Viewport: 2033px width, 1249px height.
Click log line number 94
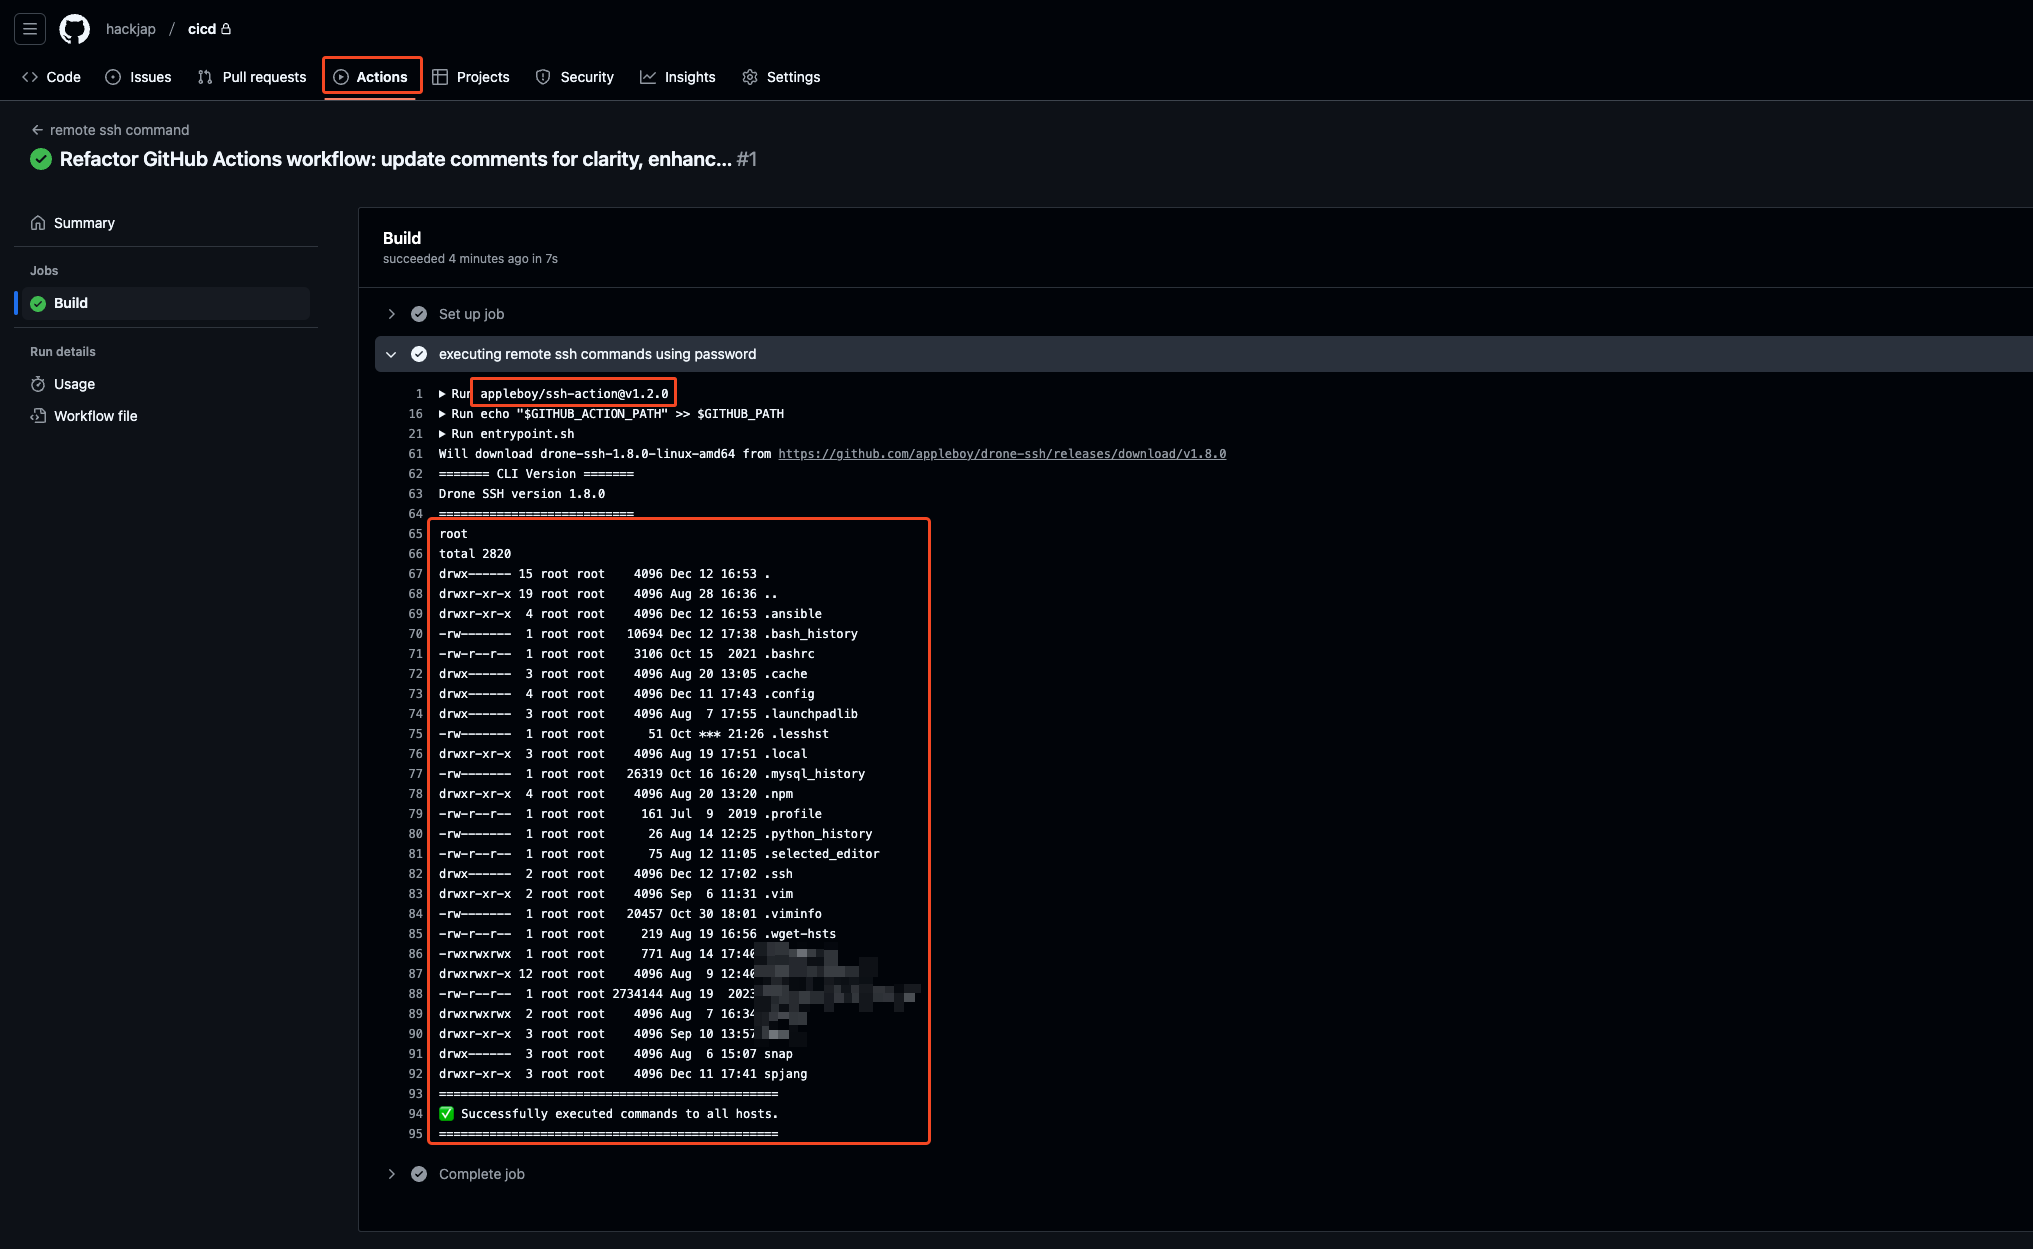click(x=416, y=1114)
